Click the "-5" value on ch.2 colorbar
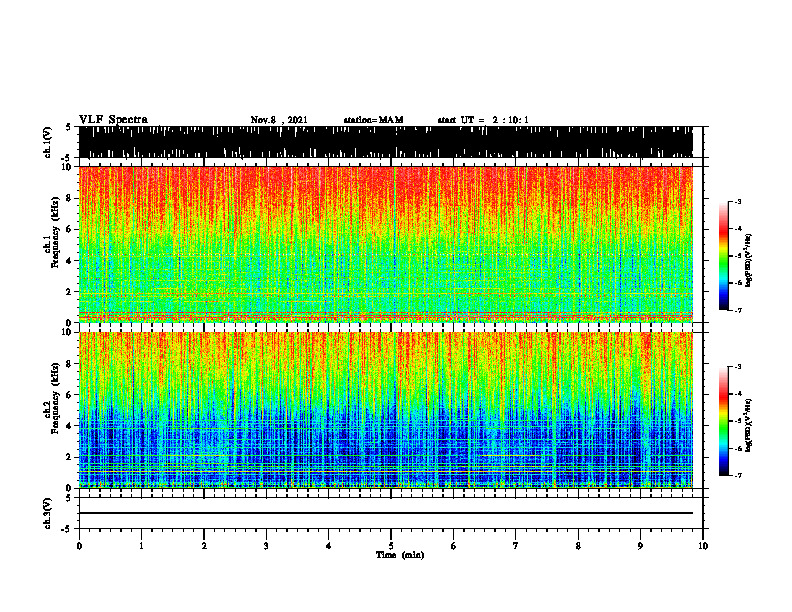This screenshot has width=792, height=612. [x=738, y=421]
